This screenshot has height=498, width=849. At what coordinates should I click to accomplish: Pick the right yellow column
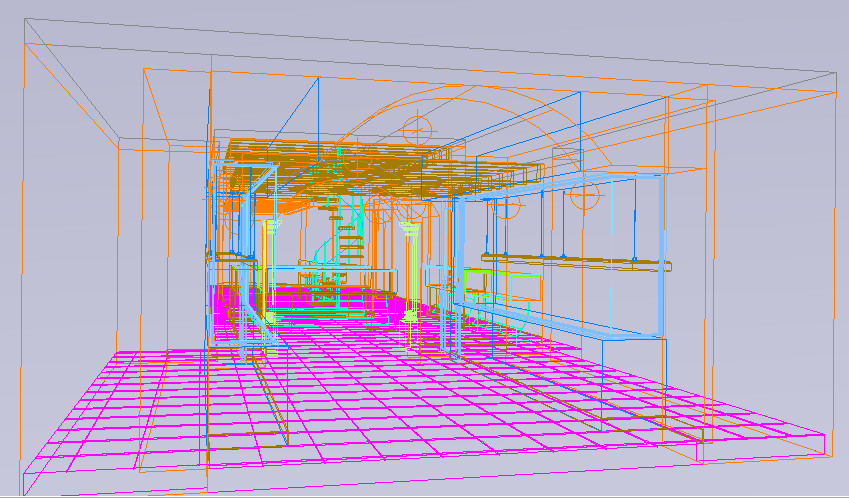coord(409,270)
